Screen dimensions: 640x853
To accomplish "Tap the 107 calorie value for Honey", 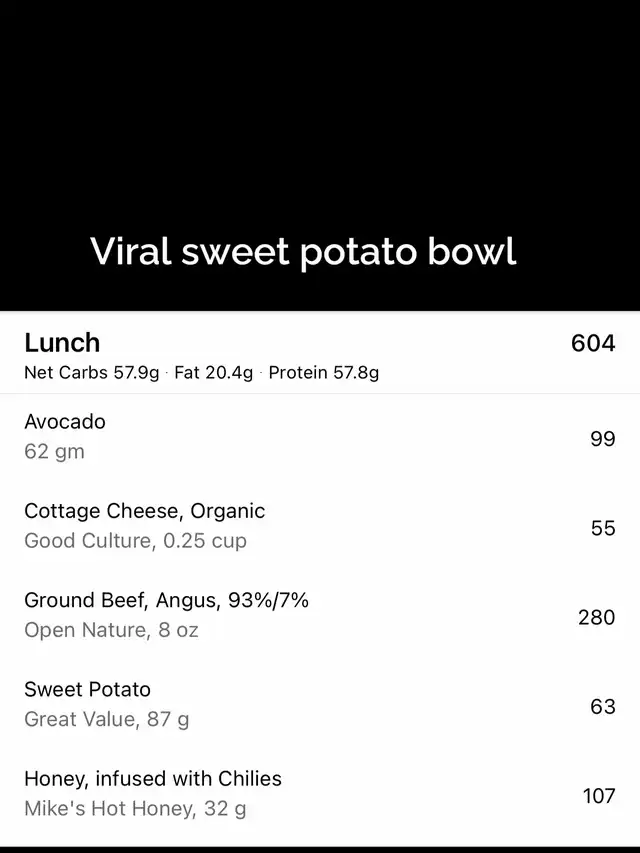I will (598, 796).
